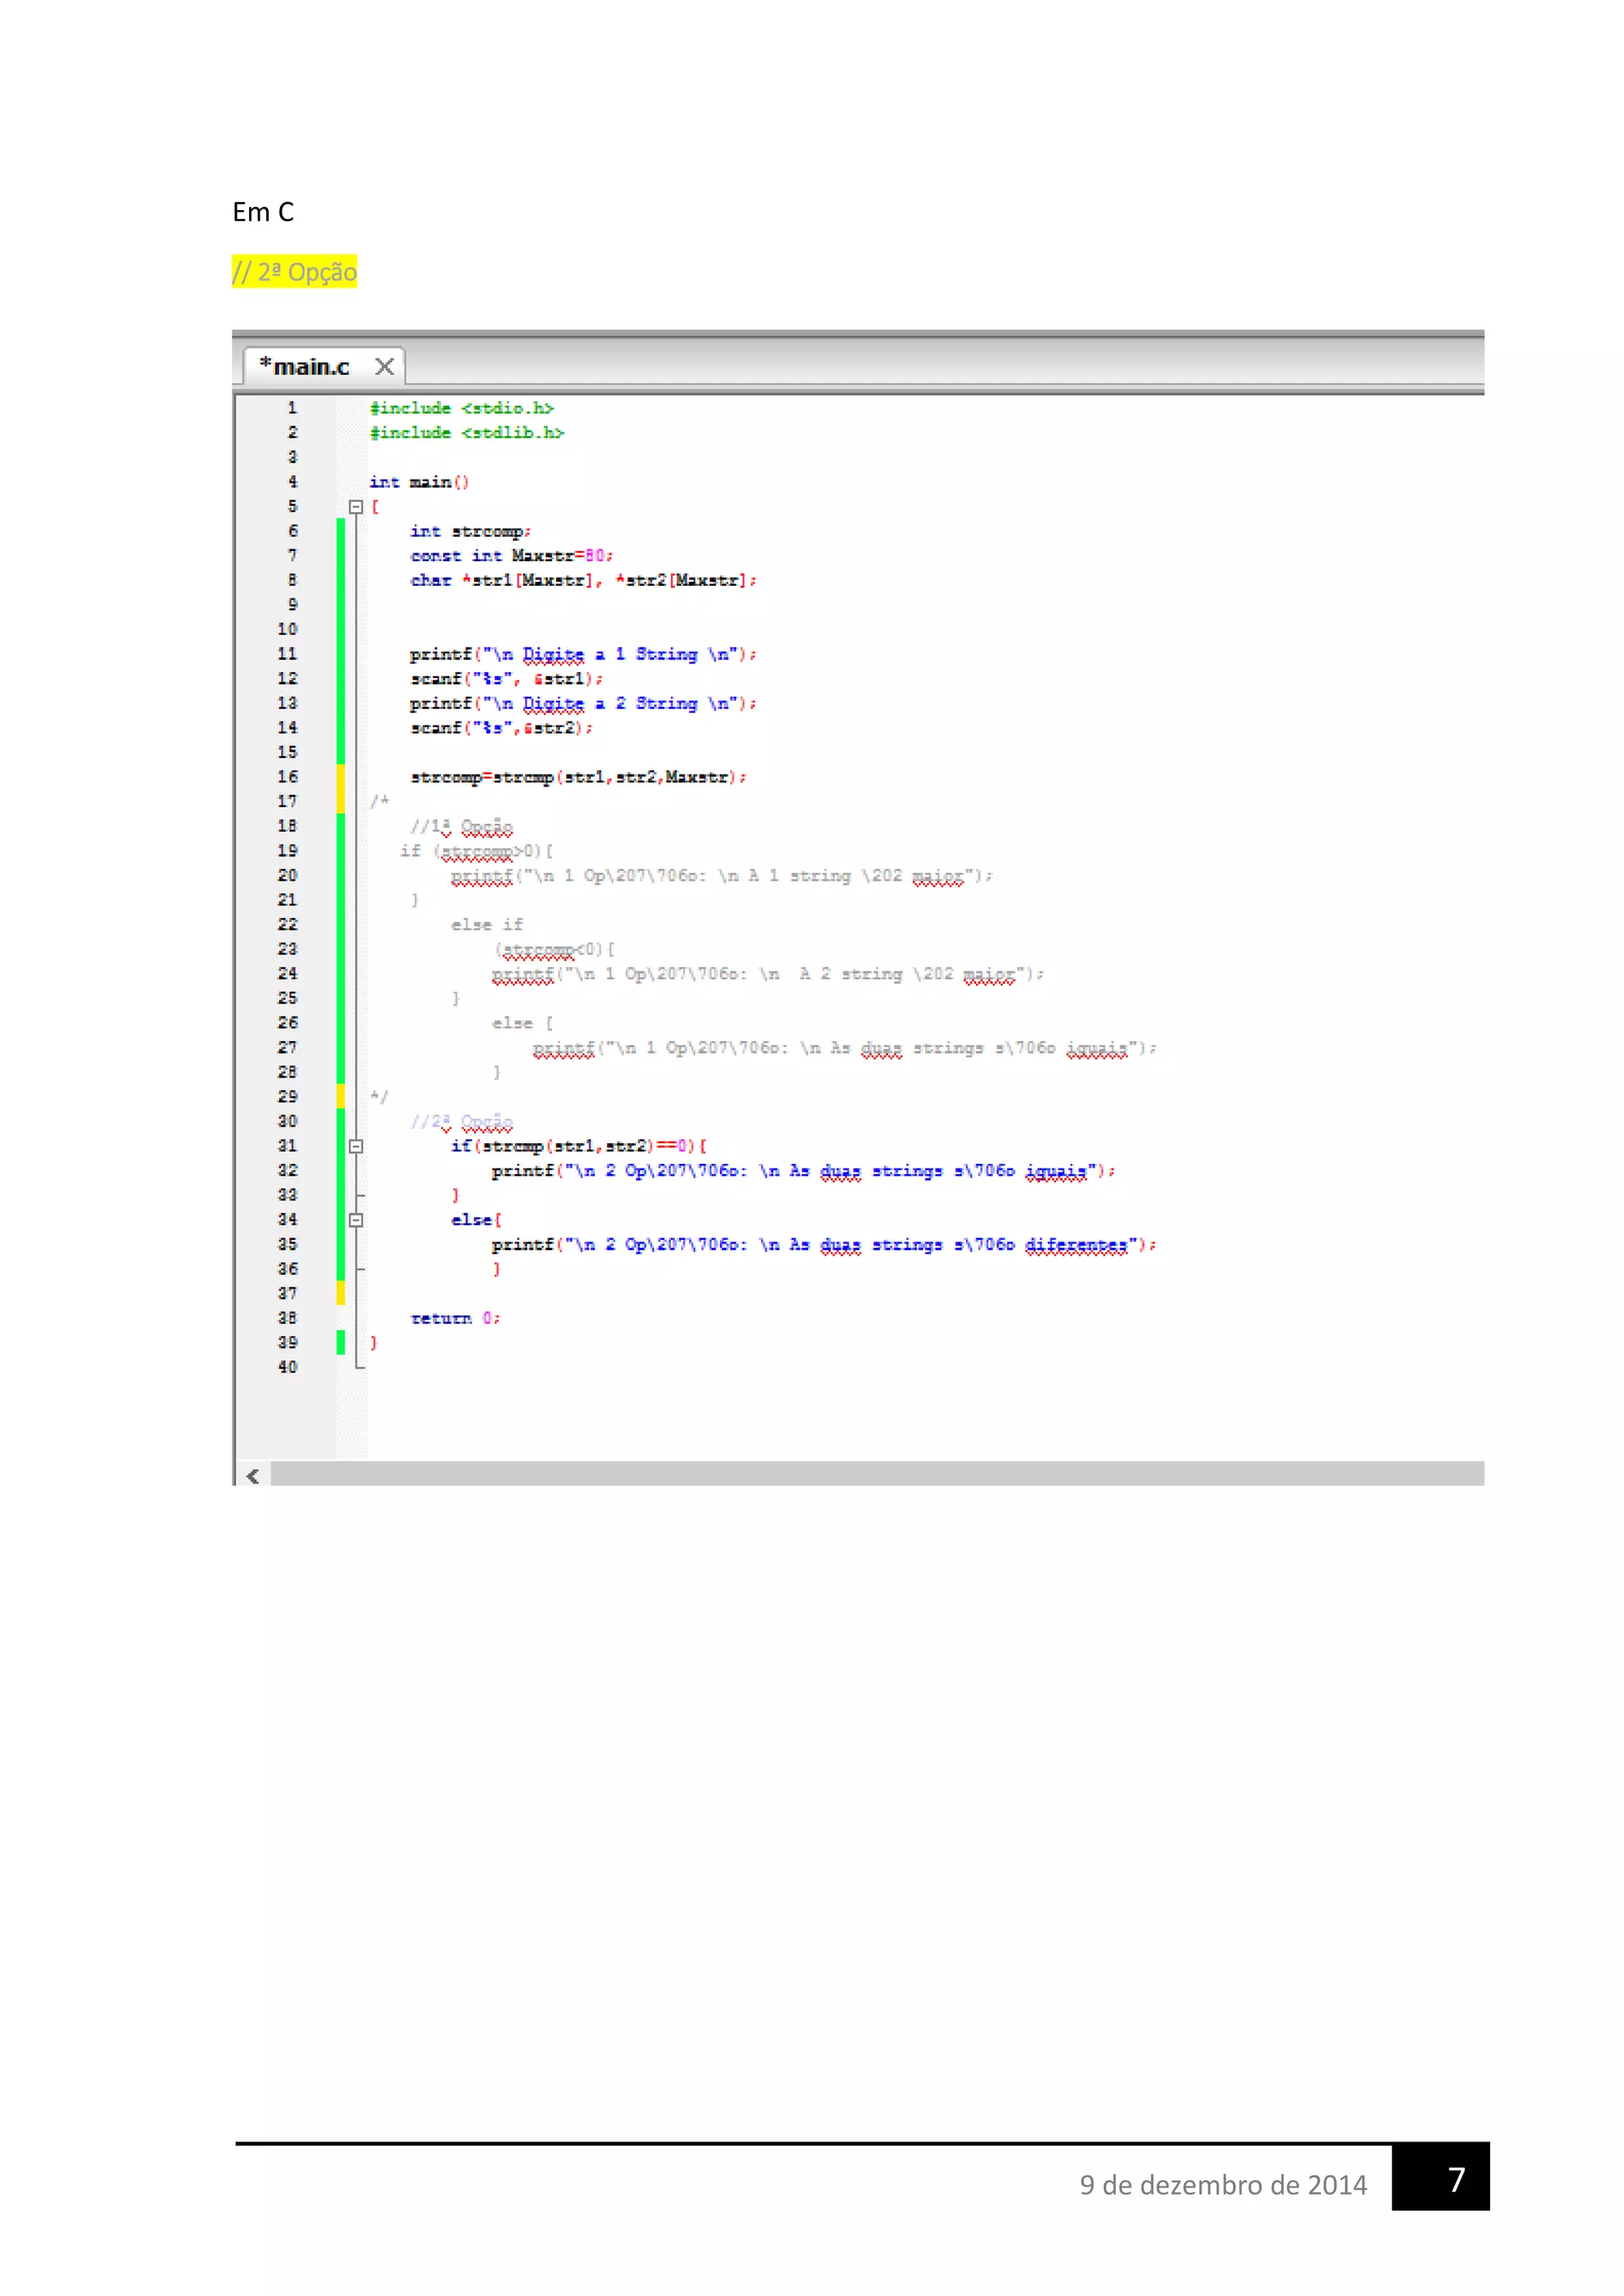
Task: Click the green change marker beside line 39
Action: pos(341,1342)
